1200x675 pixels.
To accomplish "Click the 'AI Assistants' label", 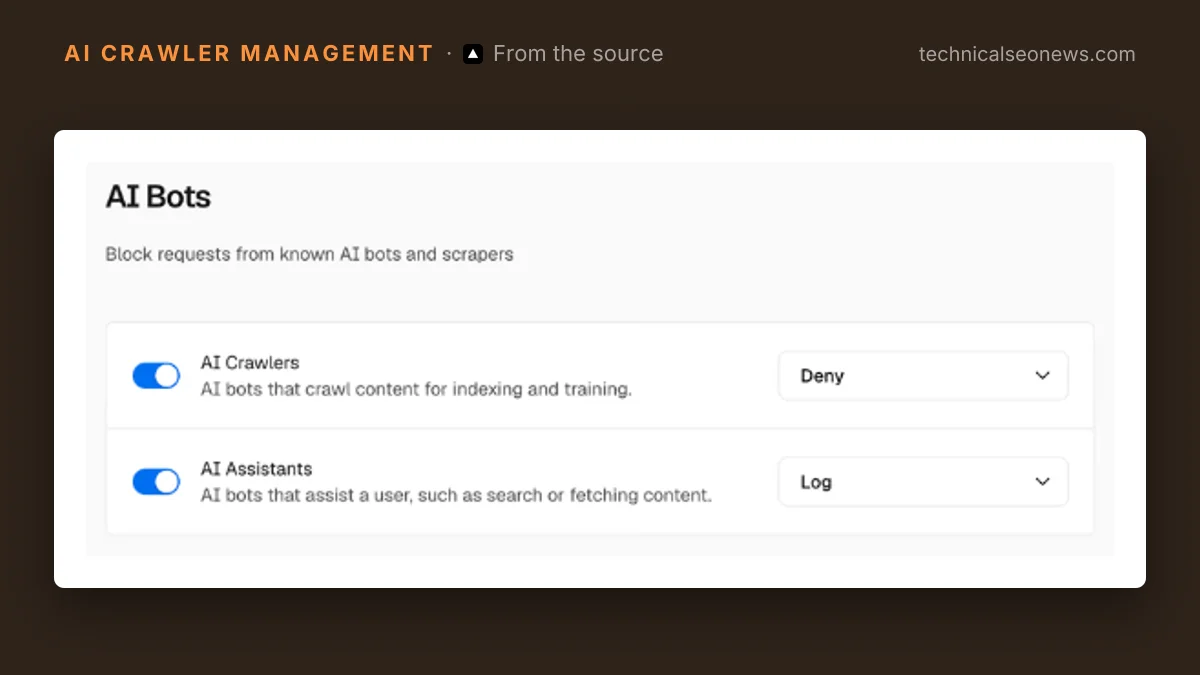I will 256,468.
